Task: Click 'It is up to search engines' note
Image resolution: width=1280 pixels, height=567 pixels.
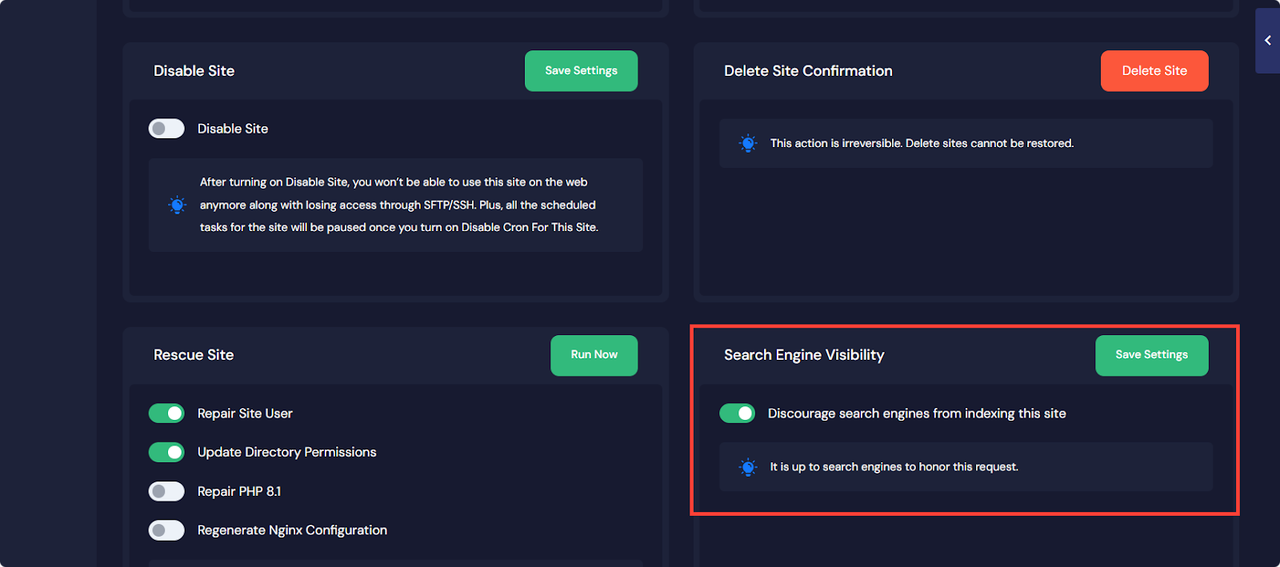Action: [894, 467]
